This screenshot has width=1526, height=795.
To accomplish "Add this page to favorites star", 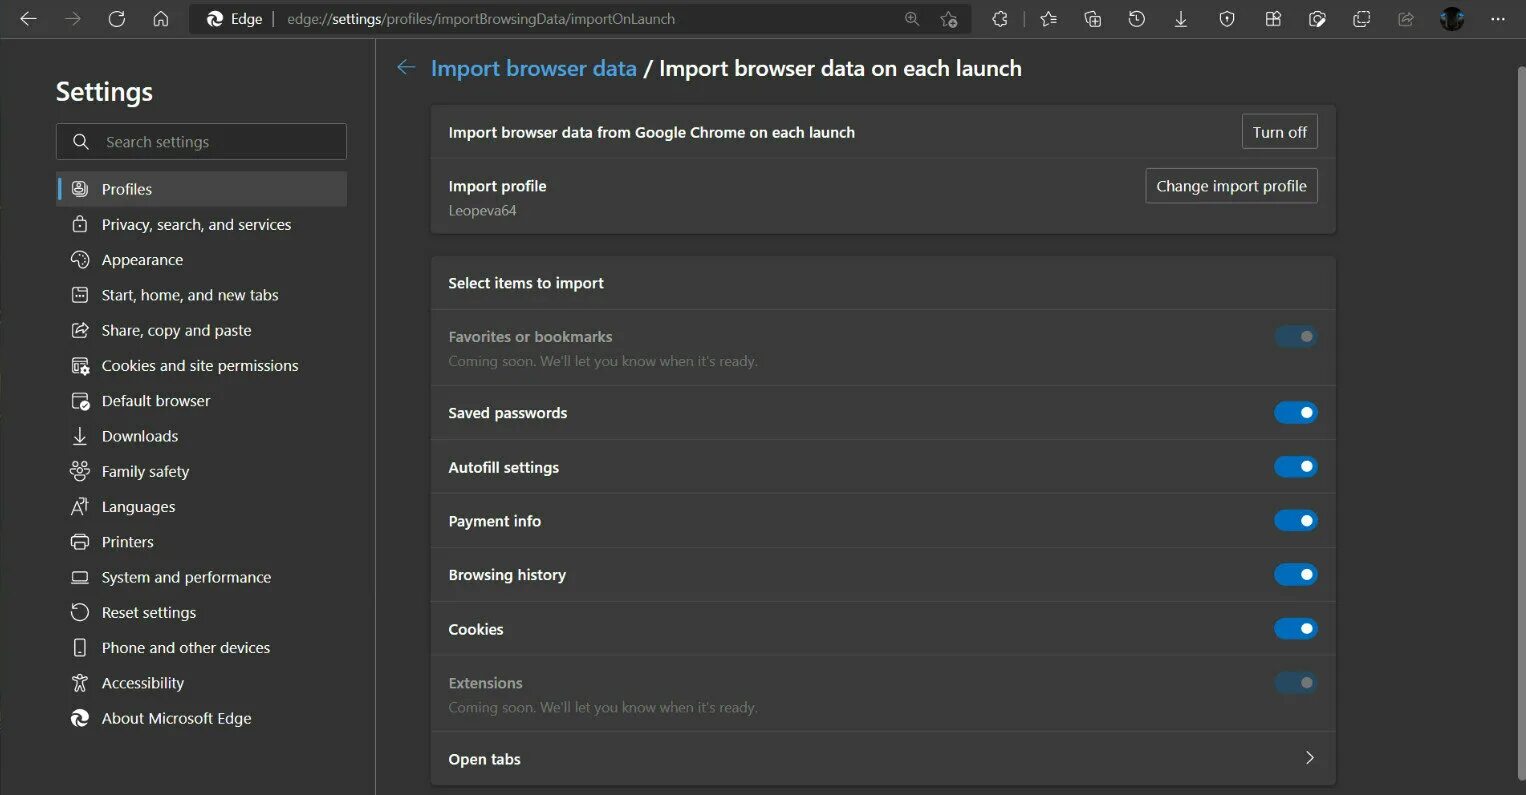I will [x=948, y=19].
